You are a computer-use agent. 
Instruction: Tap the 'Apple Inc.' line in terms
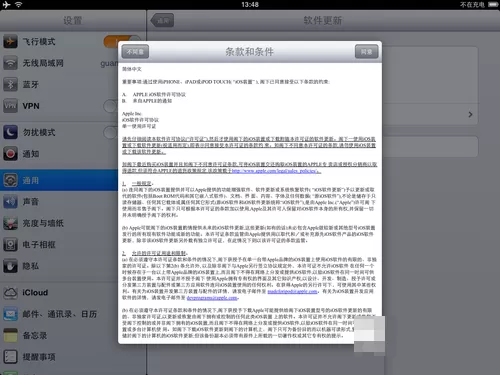pyautogui.click(x=132, y=114)
